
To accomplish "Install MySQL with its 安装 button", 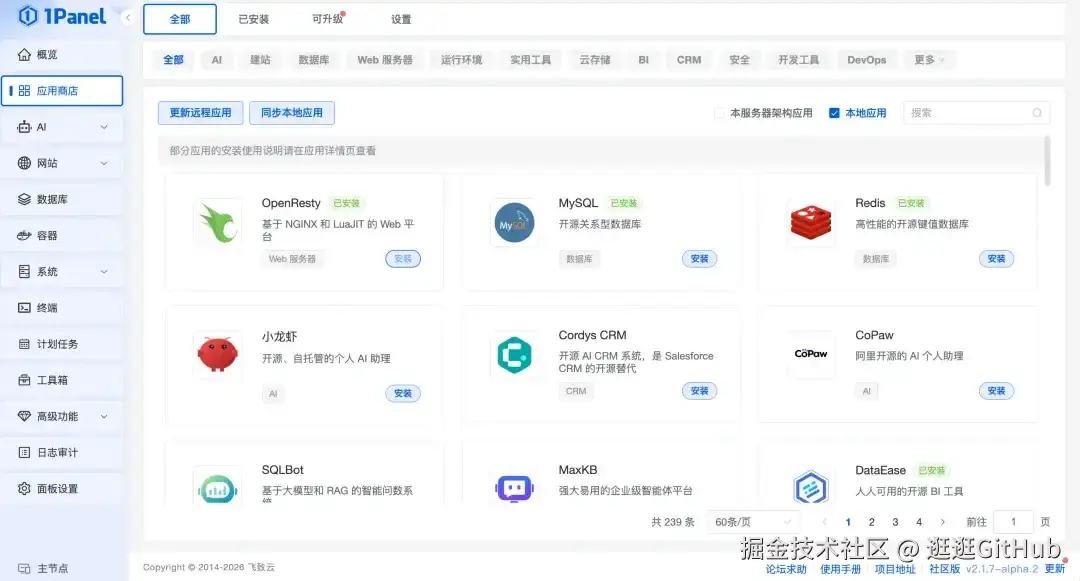I will click(x=700, y=259).
